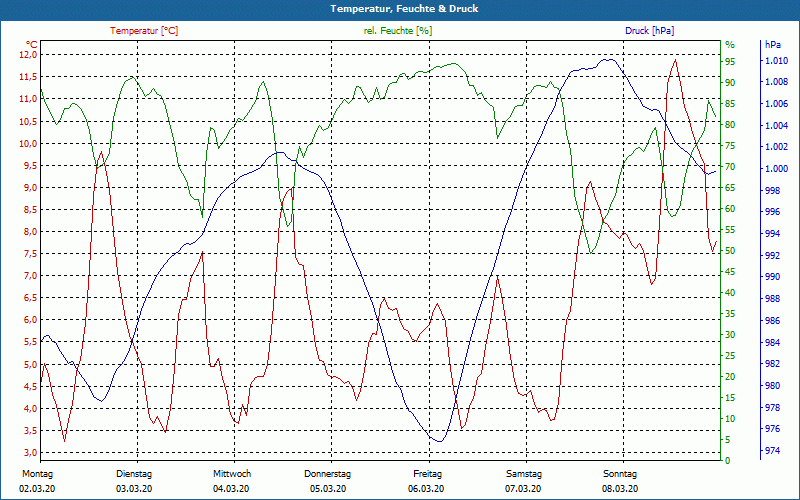This screenshot has width=800, height=500.
Task: Click the 'Freitag' day label
Action: point(428,474)
